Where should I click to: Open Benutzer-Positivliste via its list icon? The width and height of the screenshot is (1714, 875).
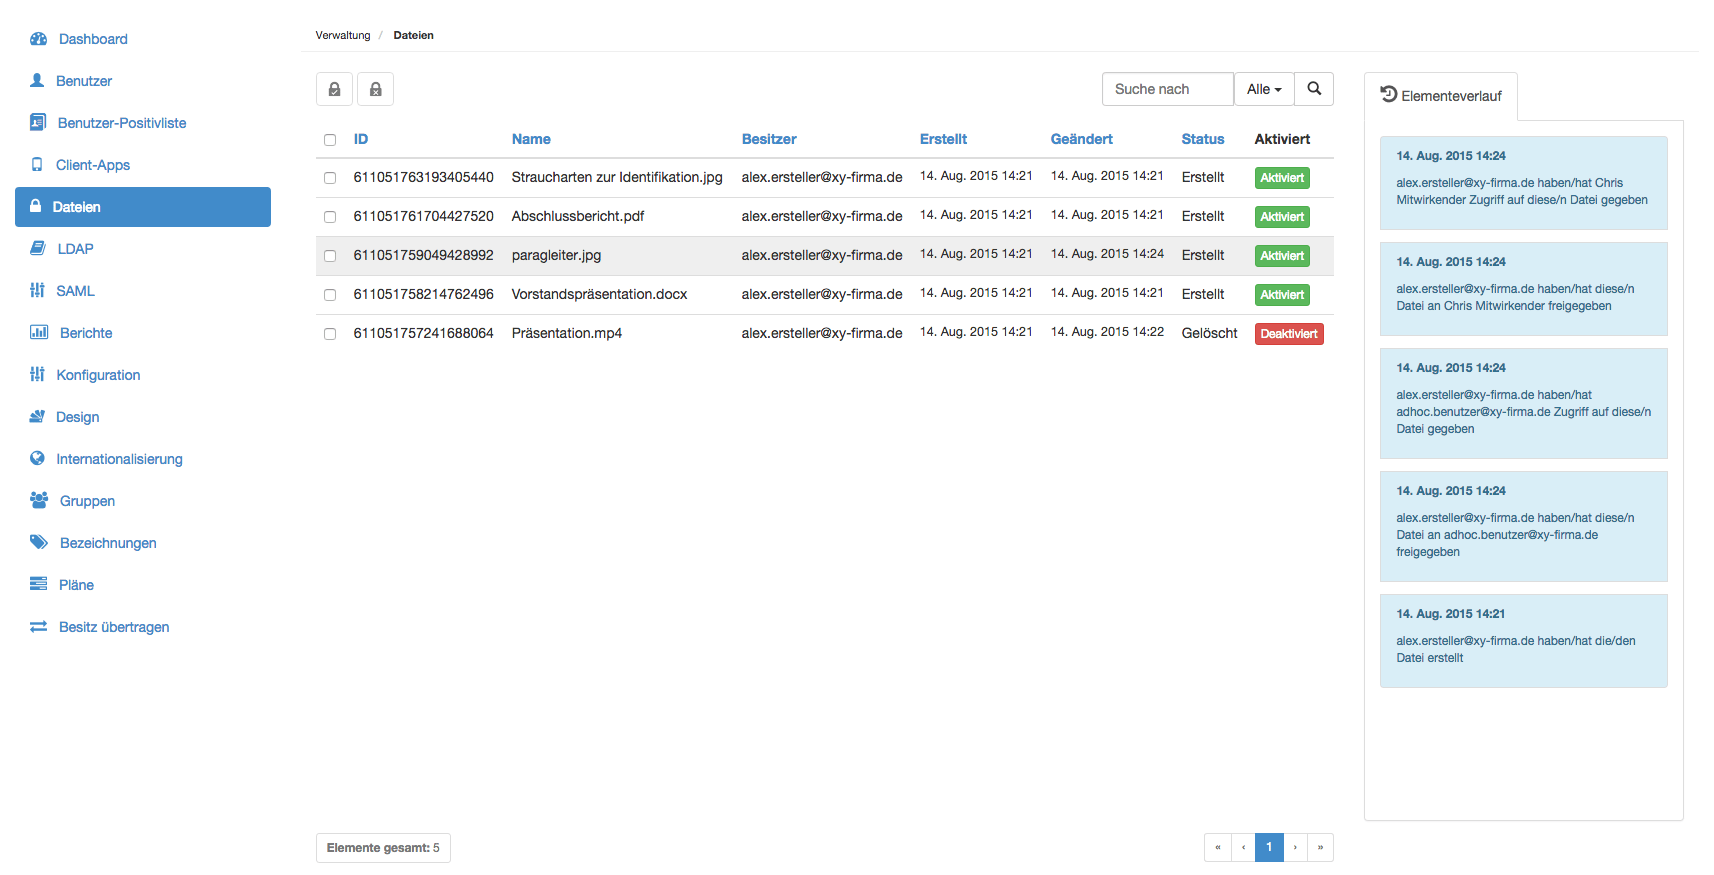click(x=38, y=122)
